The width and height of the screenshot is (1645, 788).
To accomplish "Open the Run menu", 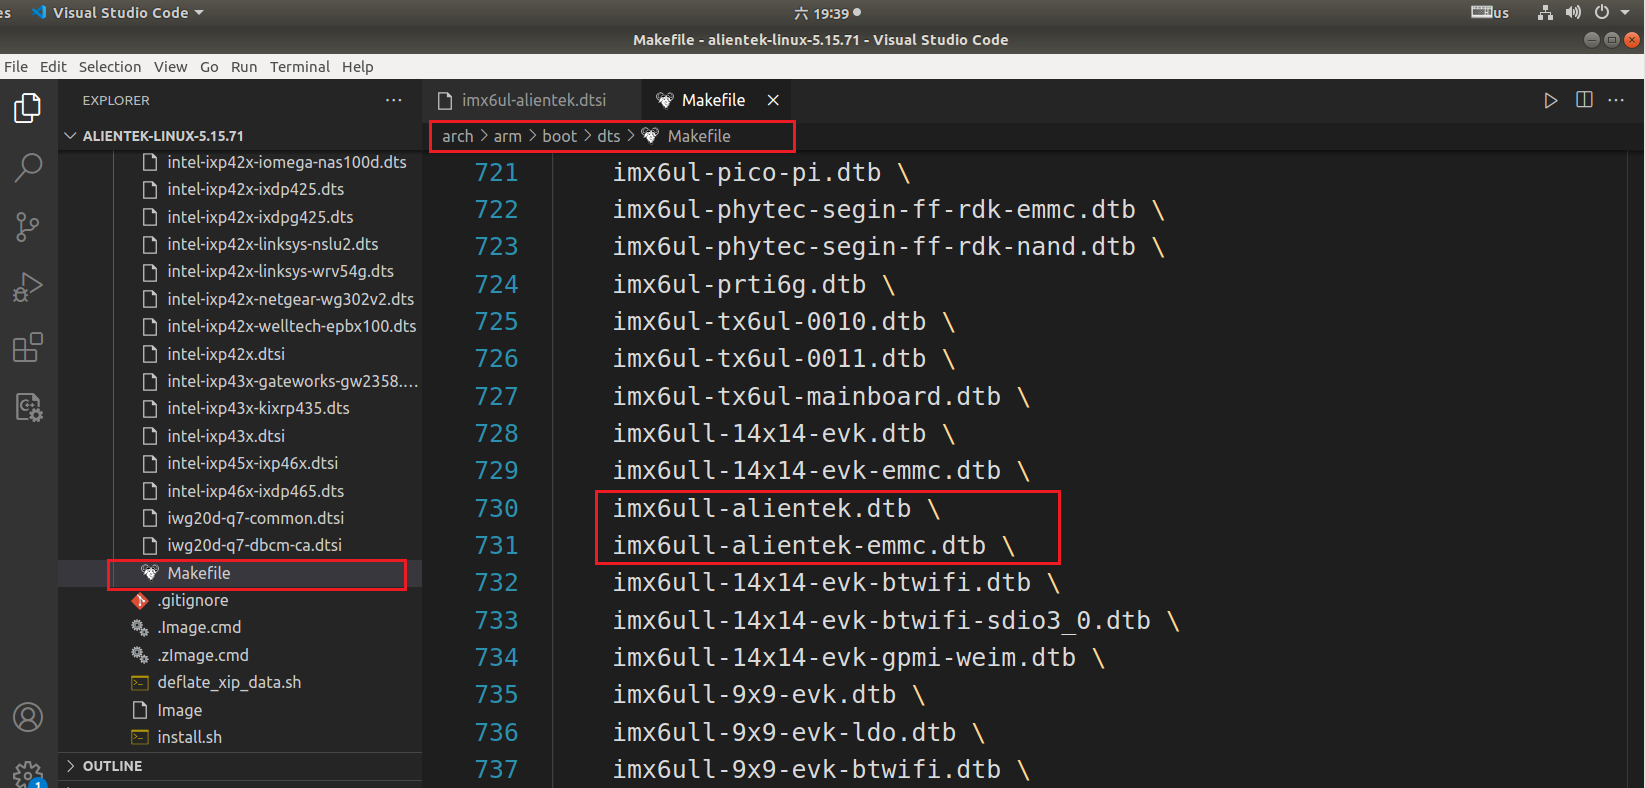I will tap(244, 67).
